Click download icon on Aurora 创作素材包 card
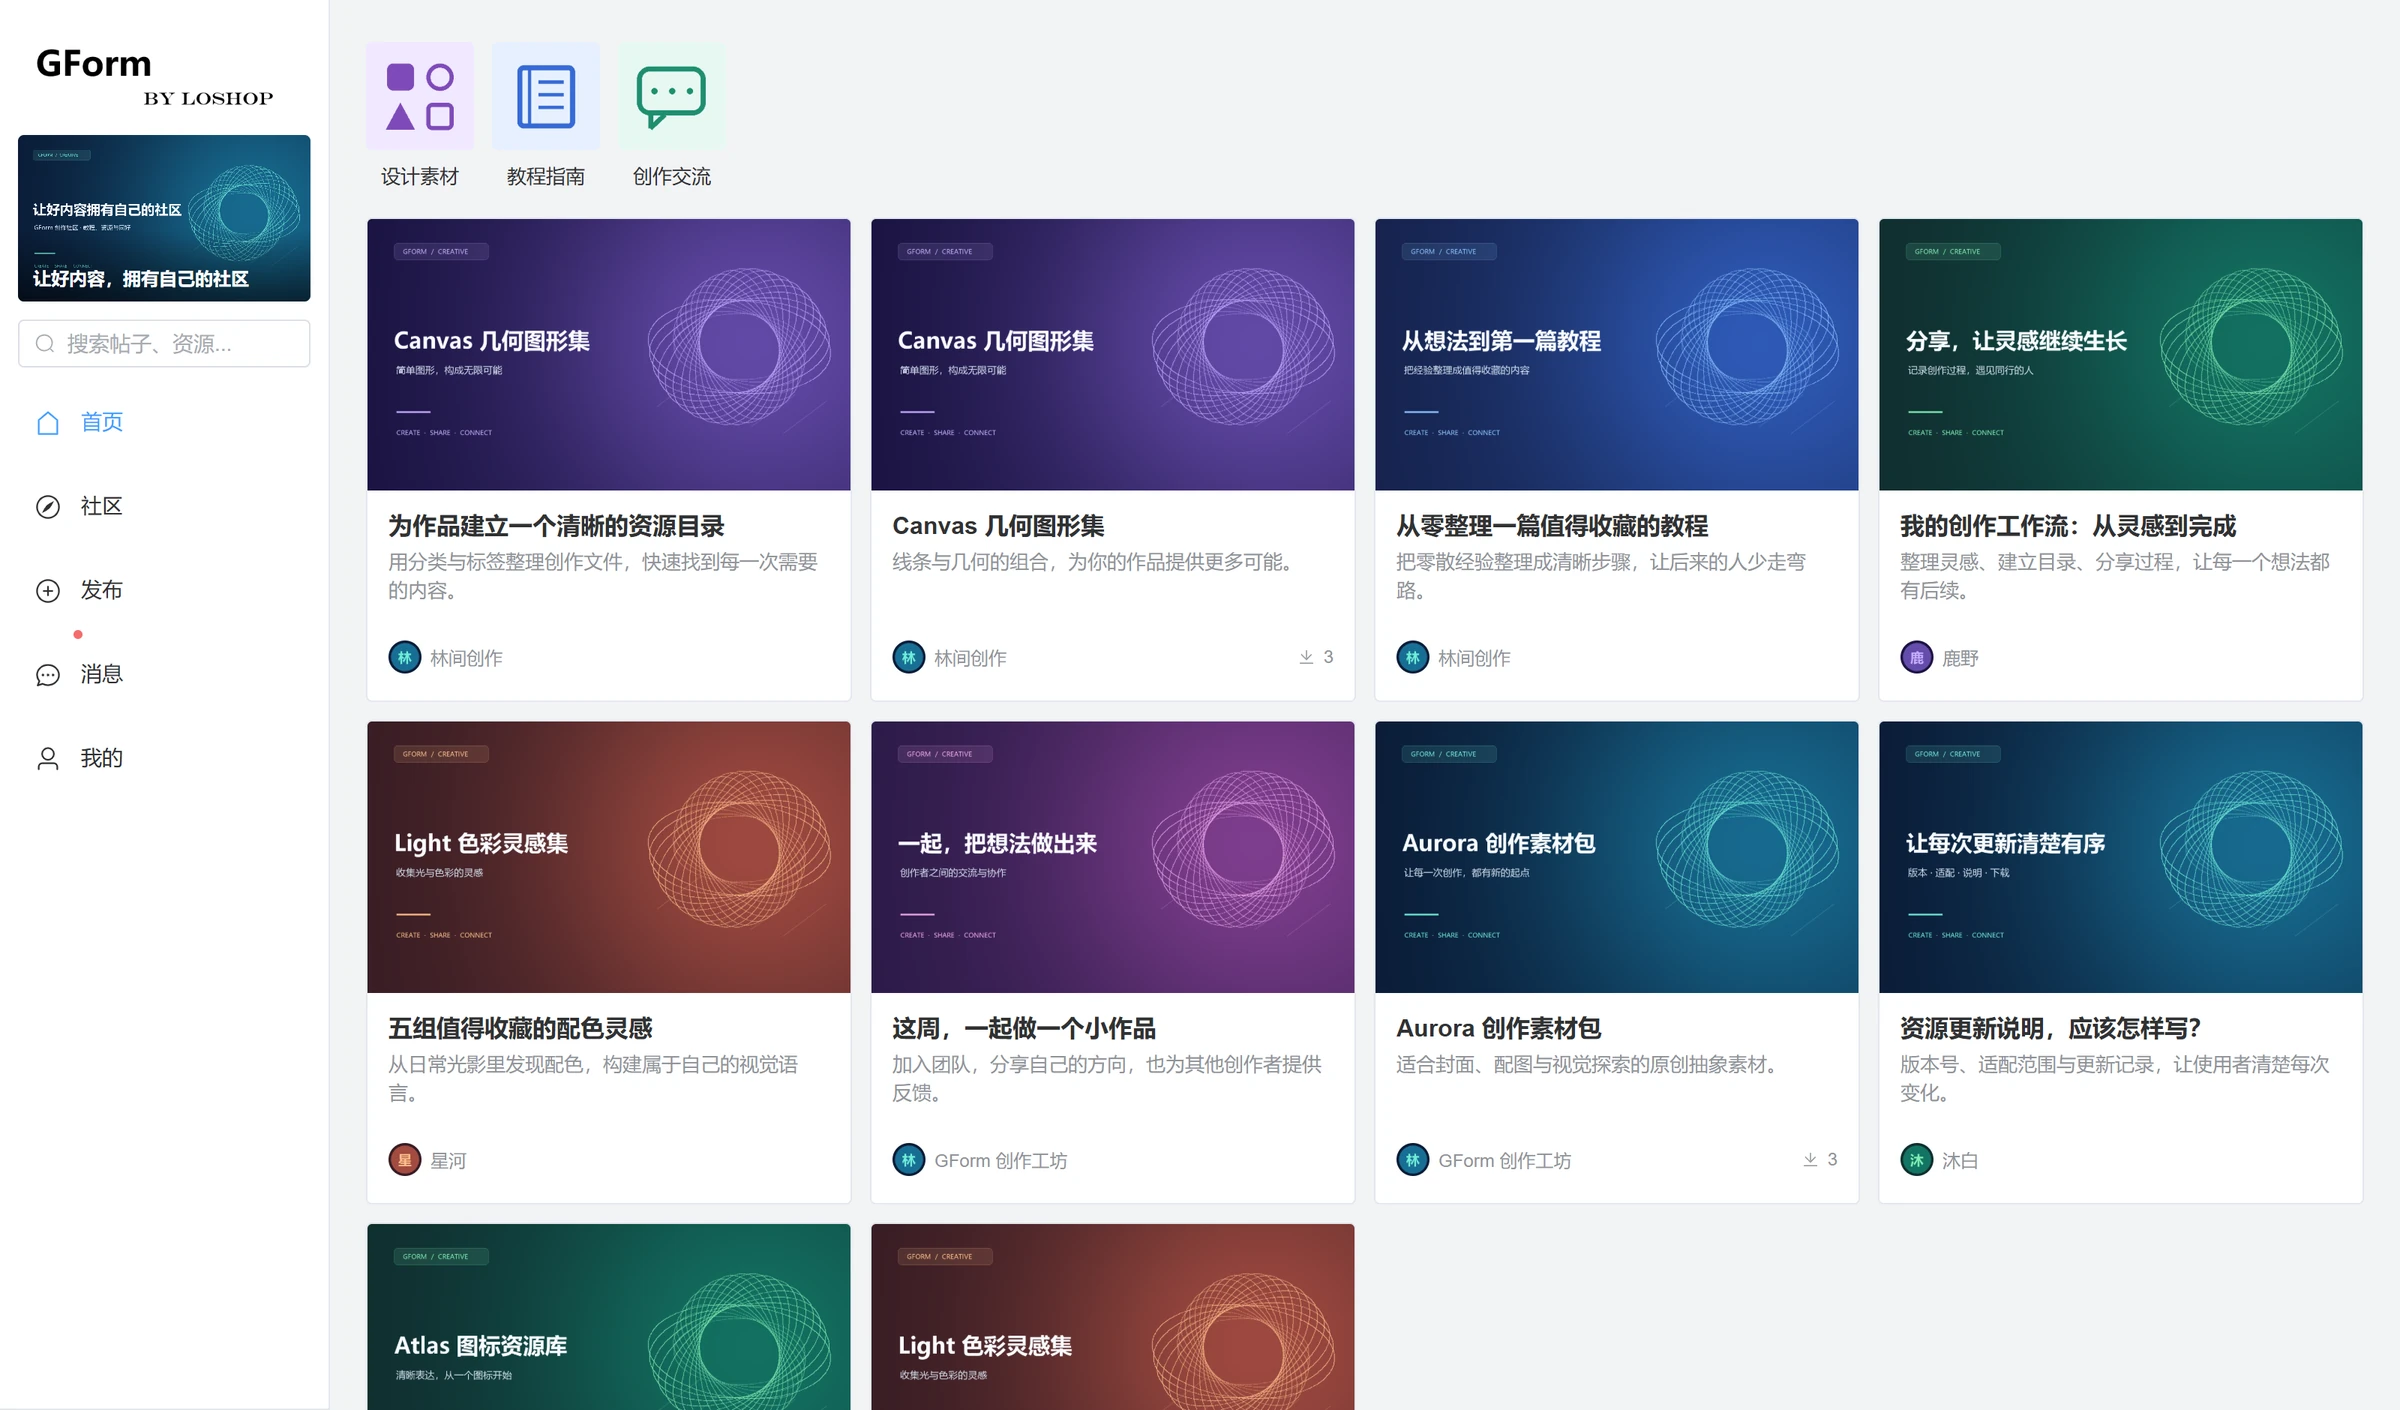 1810,1160
